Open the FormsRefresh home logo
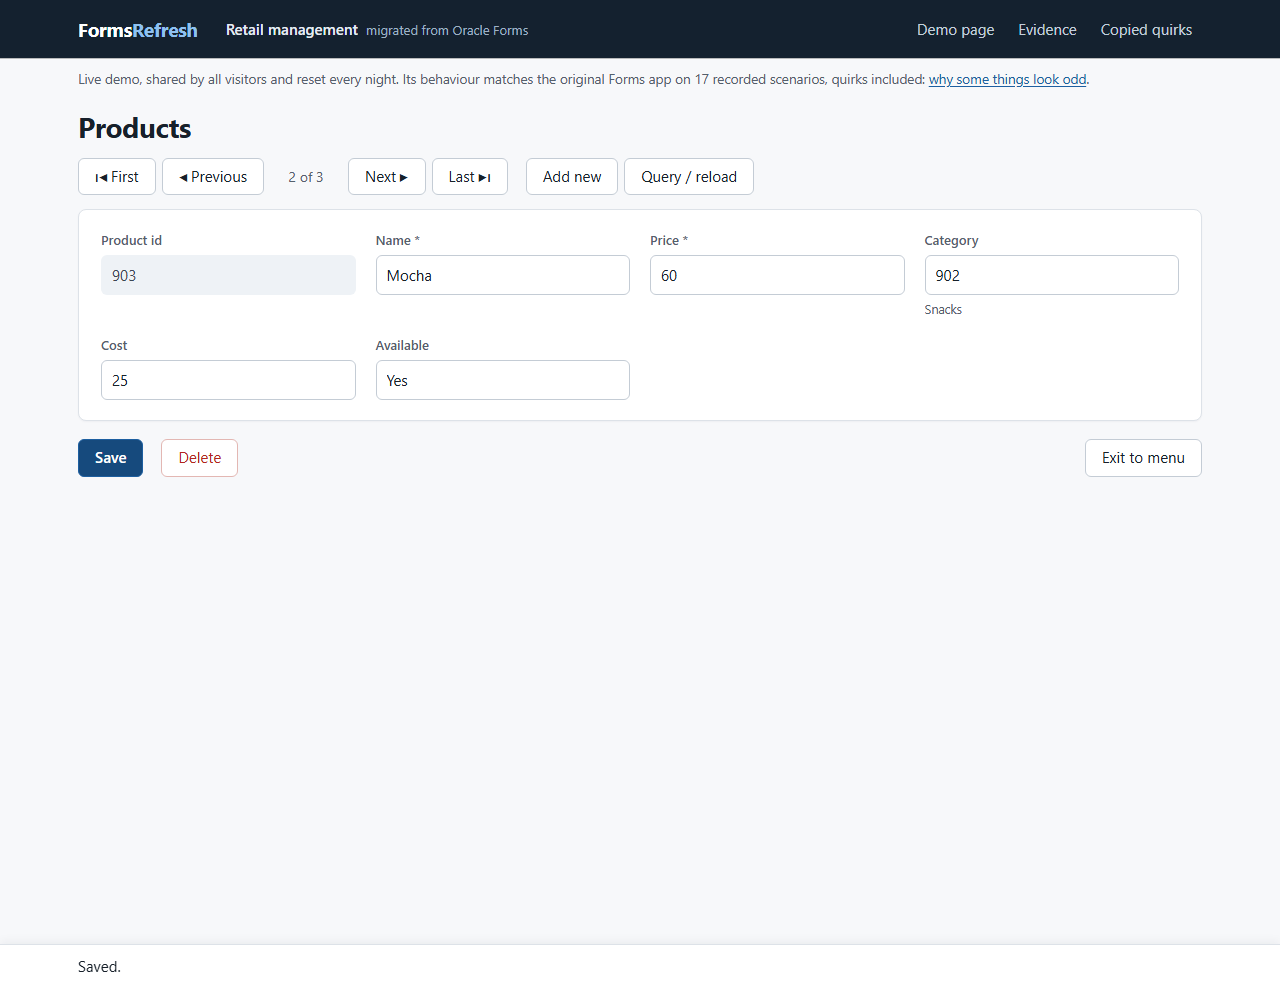Image resolution: width=1280 pixels, height=1000 pixels. click(138, 30)
